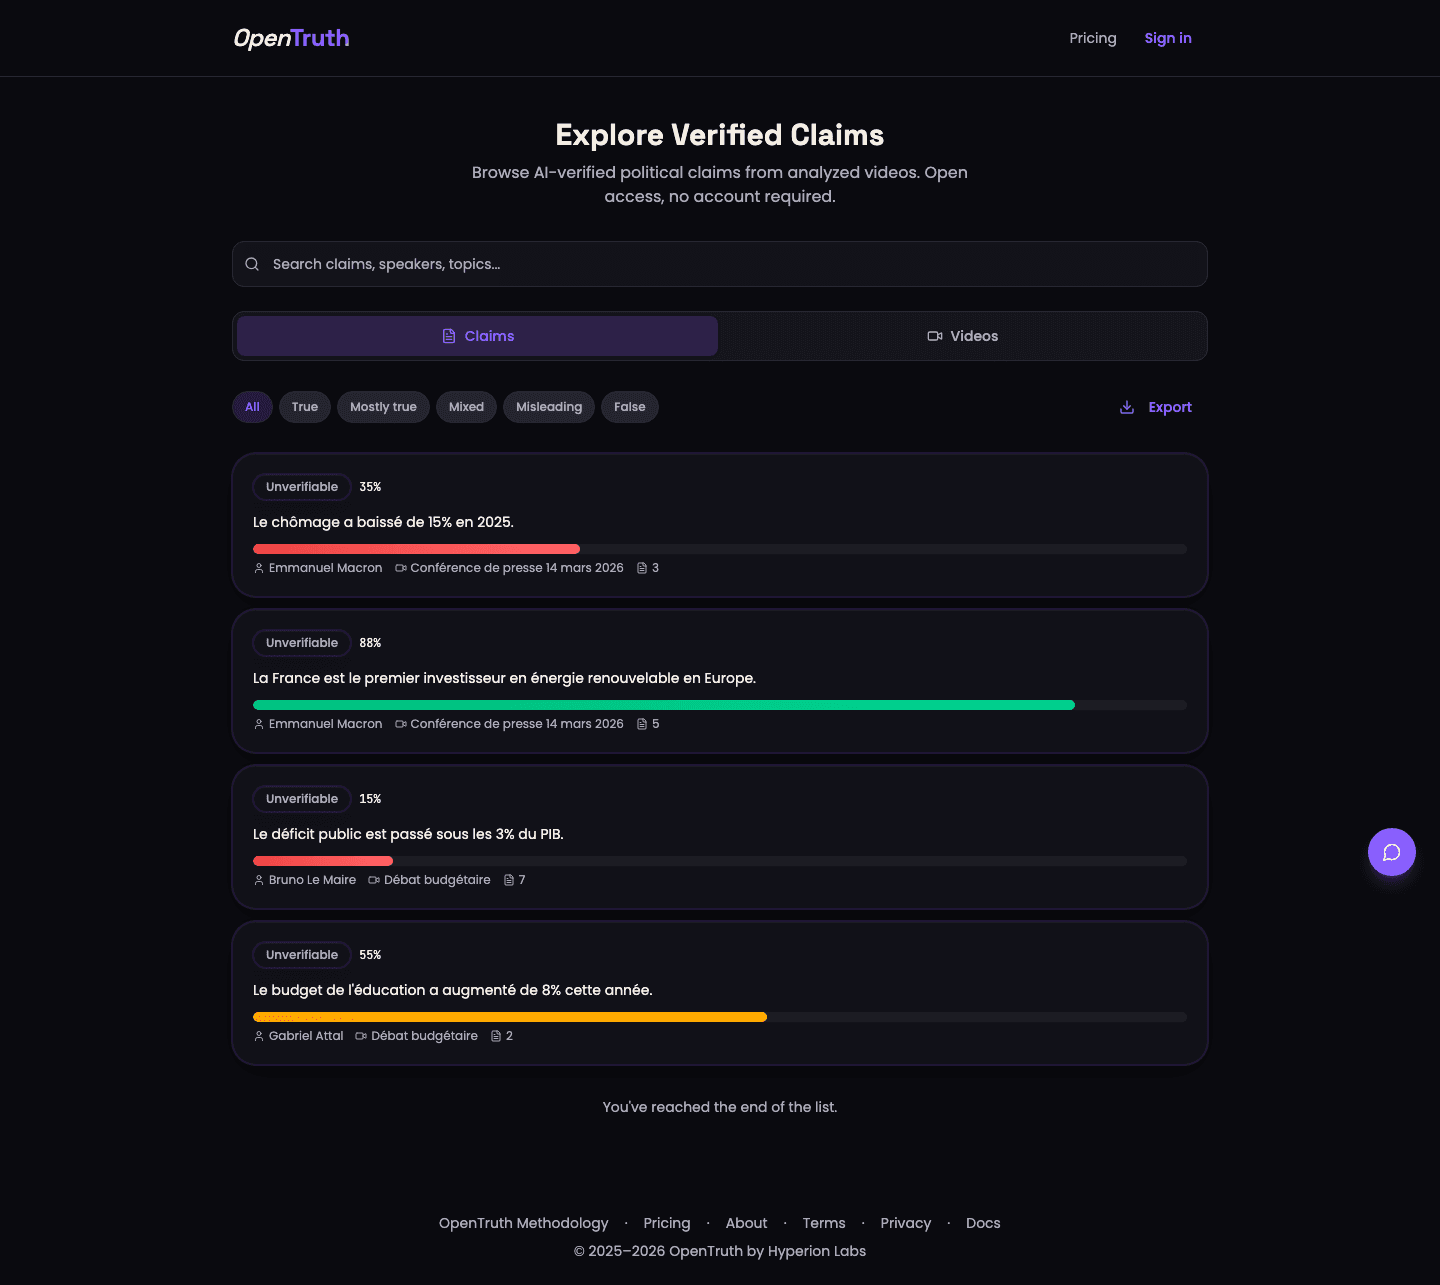Viewport: 1440px width, 1285px height.
Task: Activate the Mostly true filter
Action: [x=383, y=407]
